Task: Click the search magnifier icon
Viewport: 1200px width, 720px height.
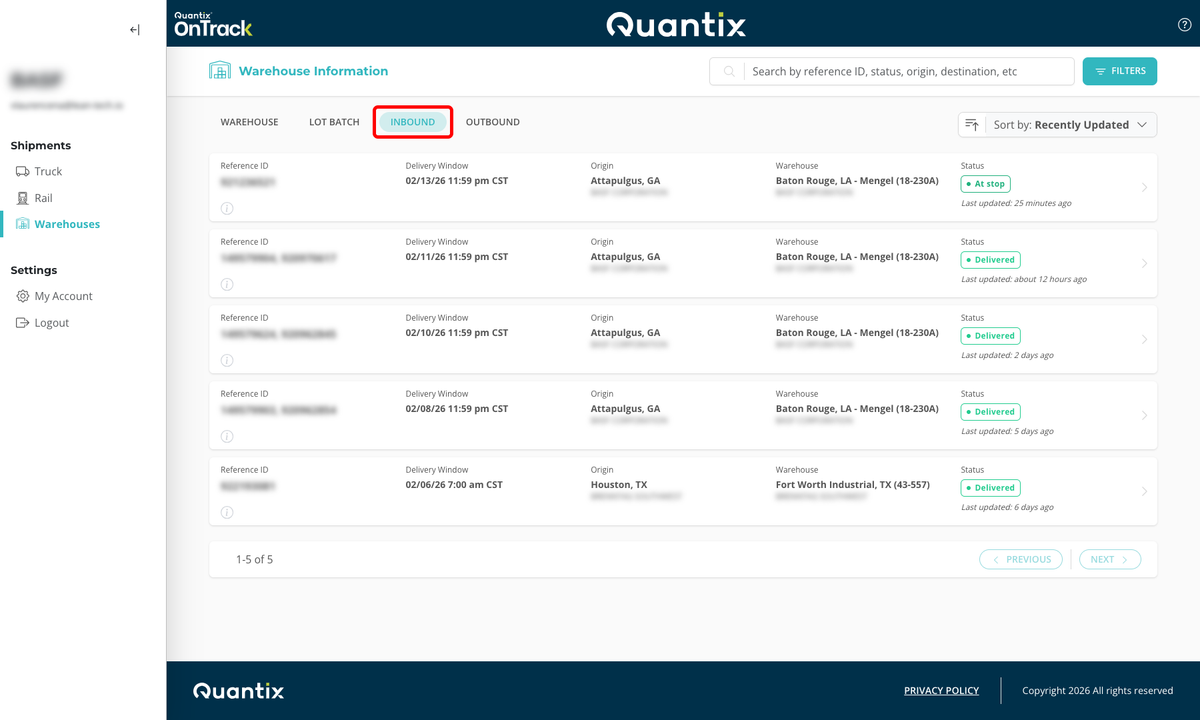Action: click(x=728, y=71)
